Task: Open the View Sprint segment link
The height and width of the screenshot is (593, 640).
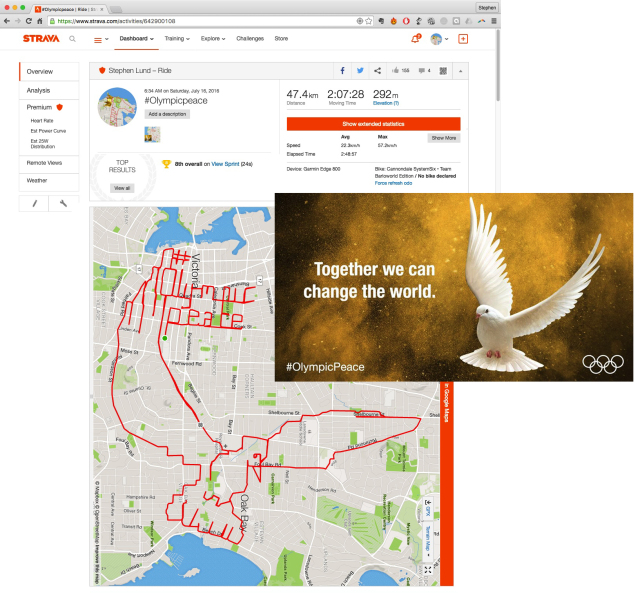Action: pyautogui.click(x=225, y=164)
